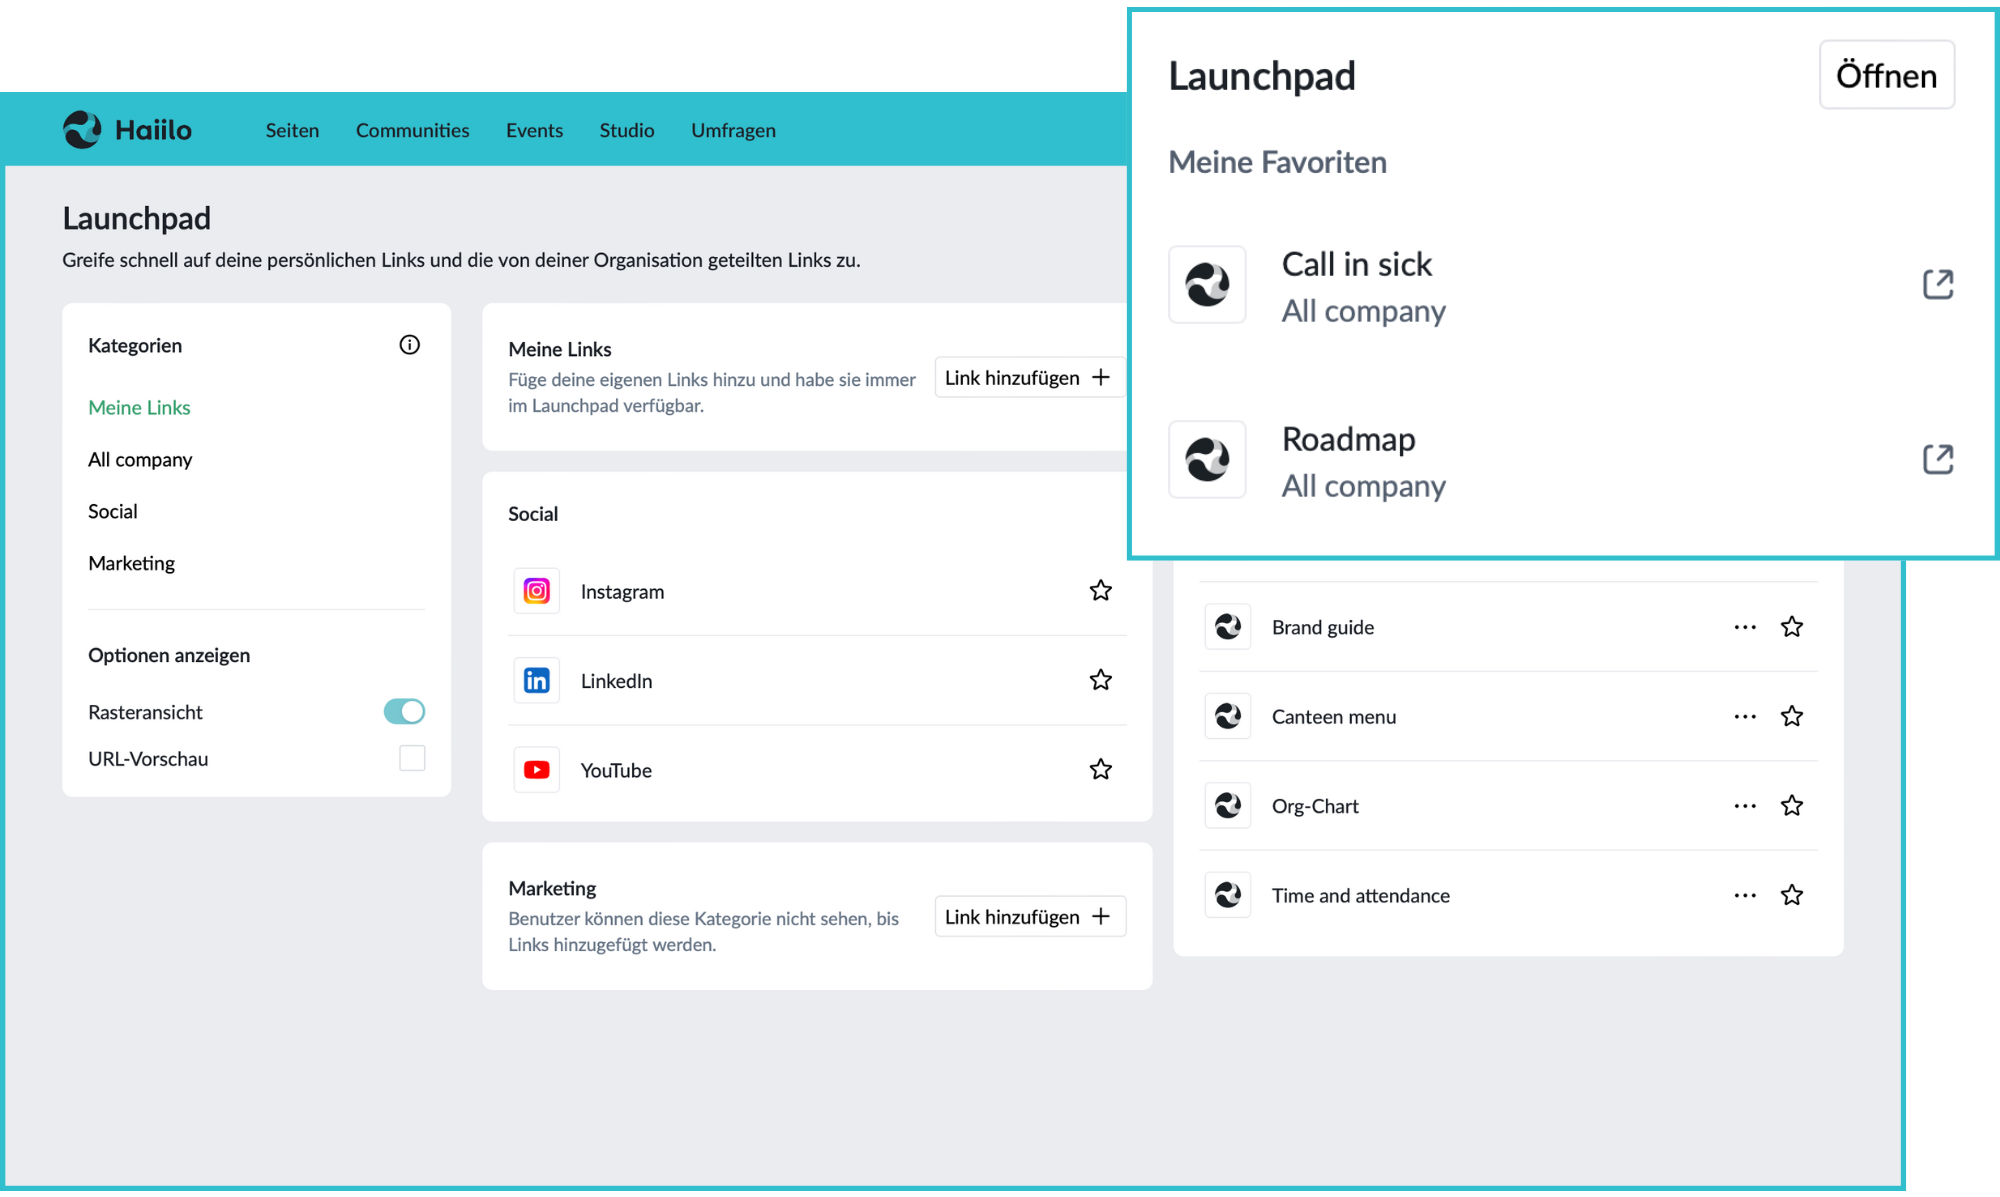Open the options menu for Time and attendance

1744,895
